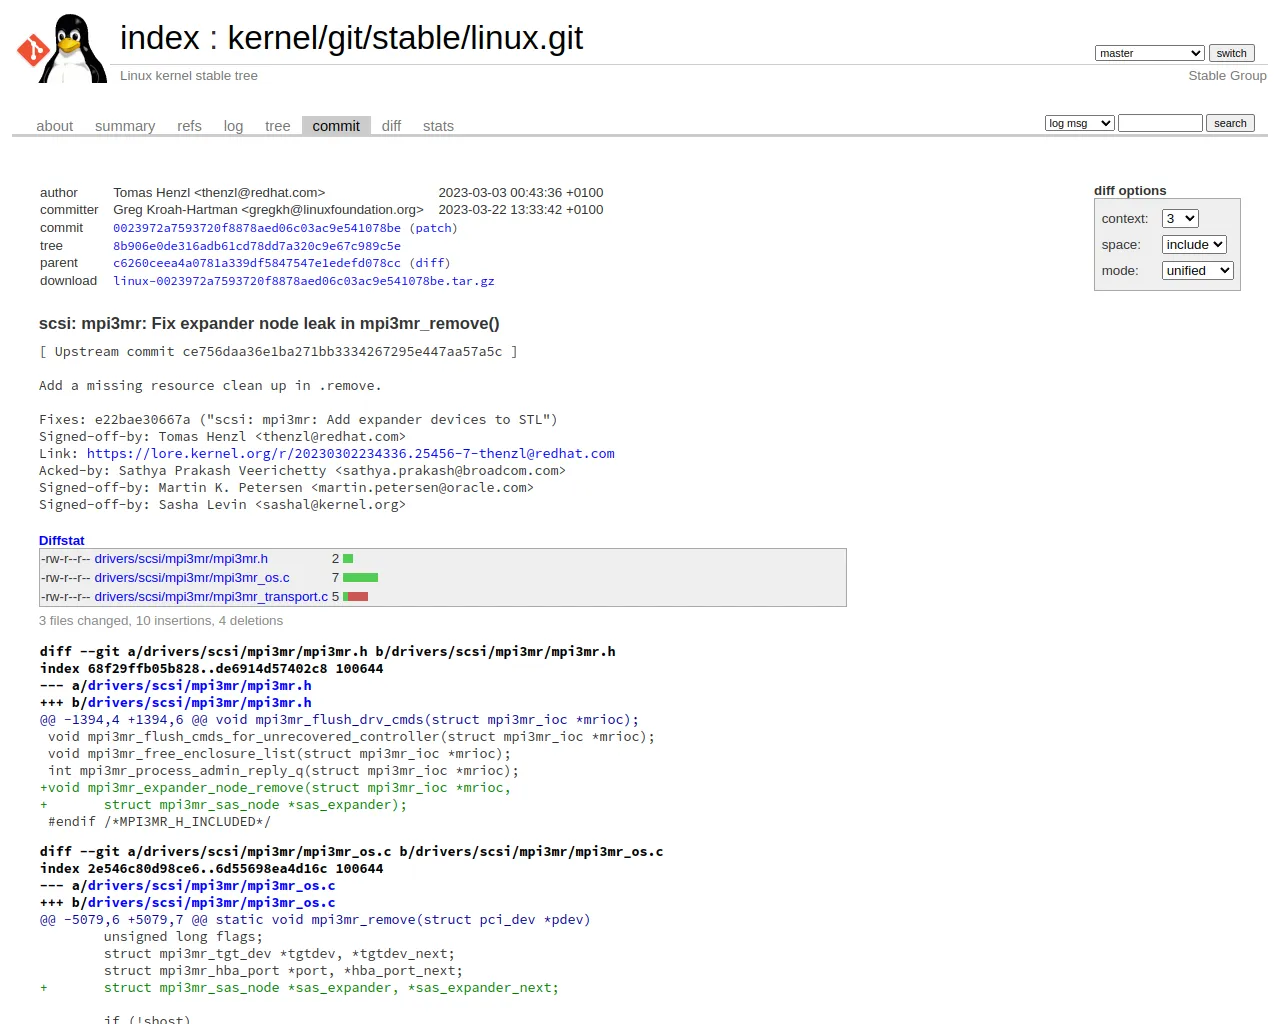Click the Diffstat heading link

point(62,540)
